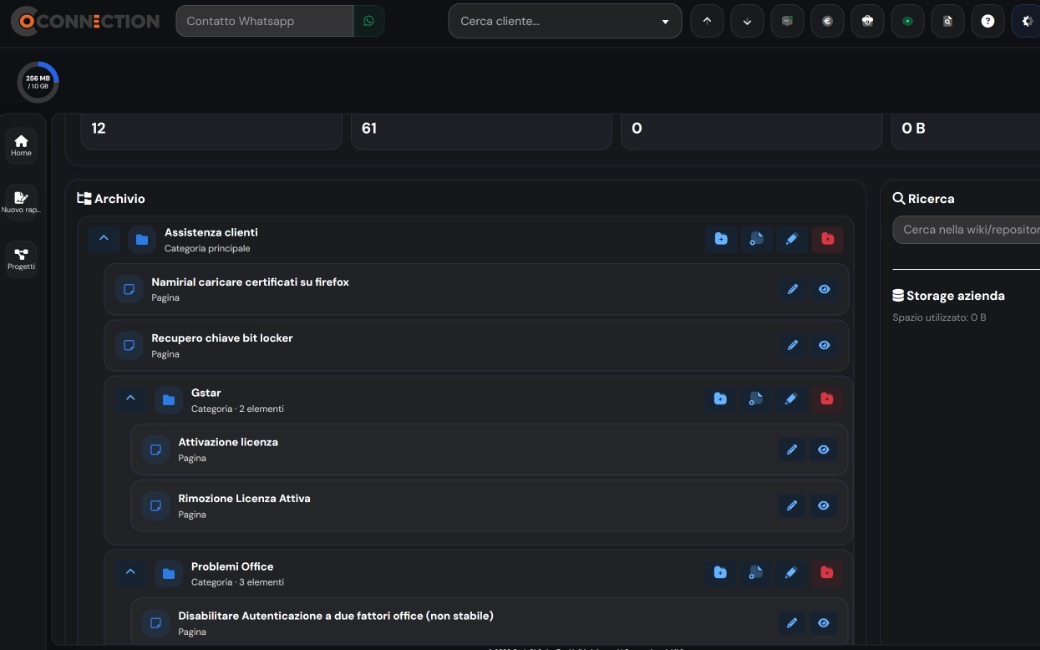Click the briefcase toolbar icon

pos(868,21)
